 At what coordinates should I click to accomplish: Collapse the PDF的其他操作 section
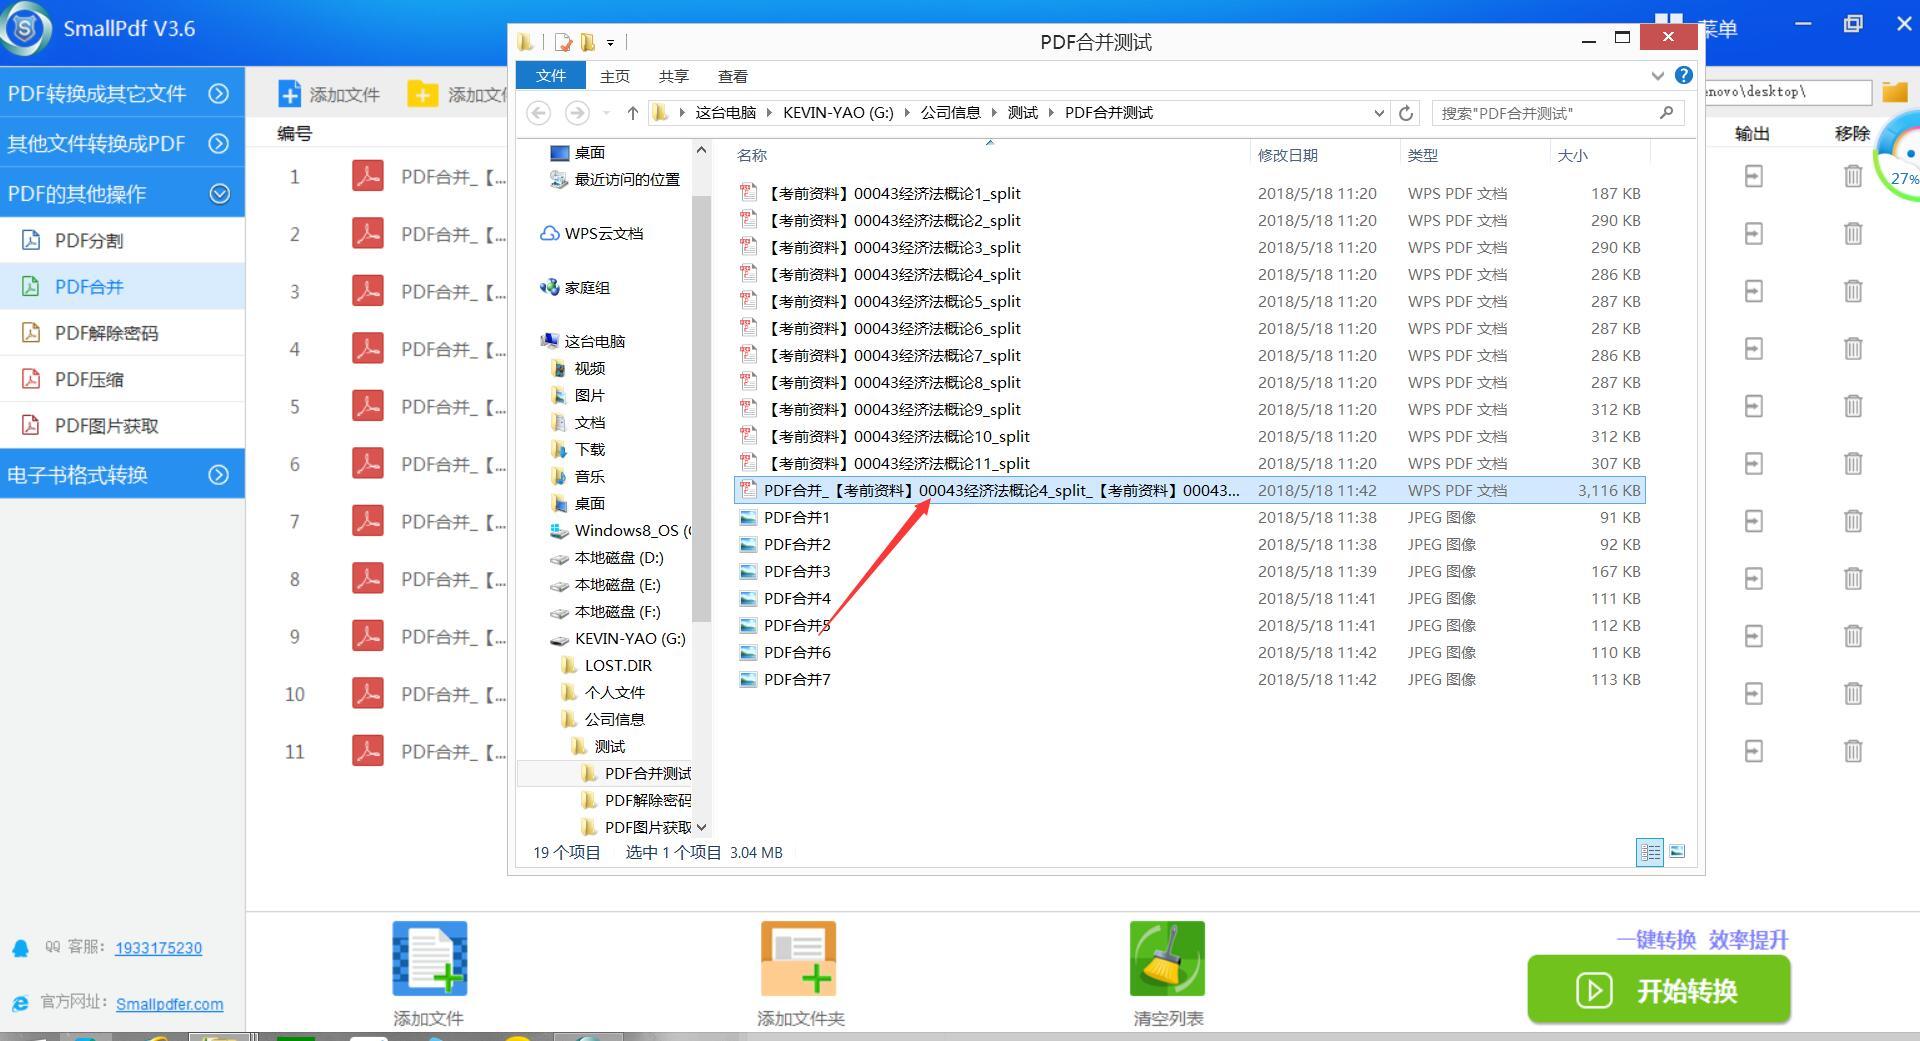(x=219, y=193)
